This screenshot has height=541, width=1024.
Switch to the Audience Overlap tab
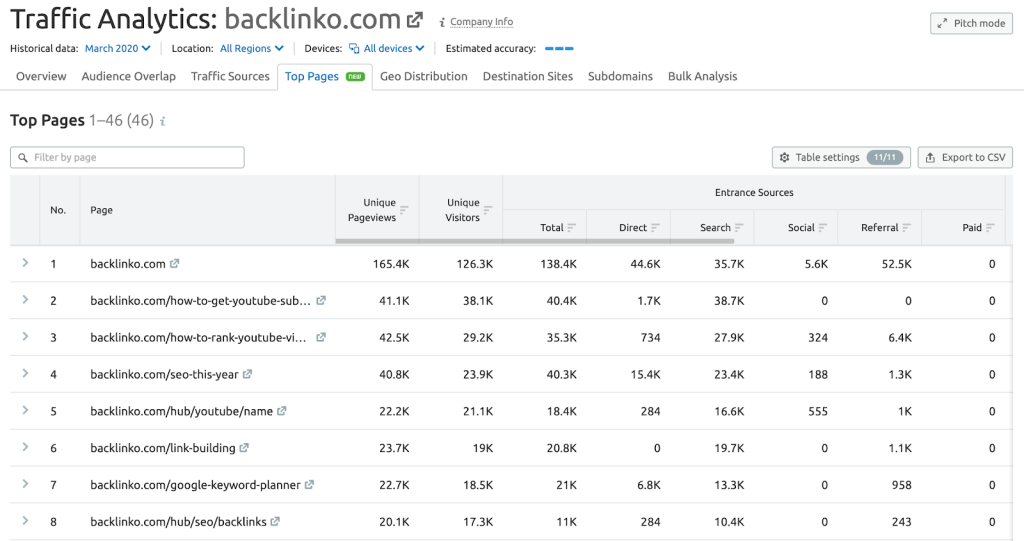click(129, 76)
